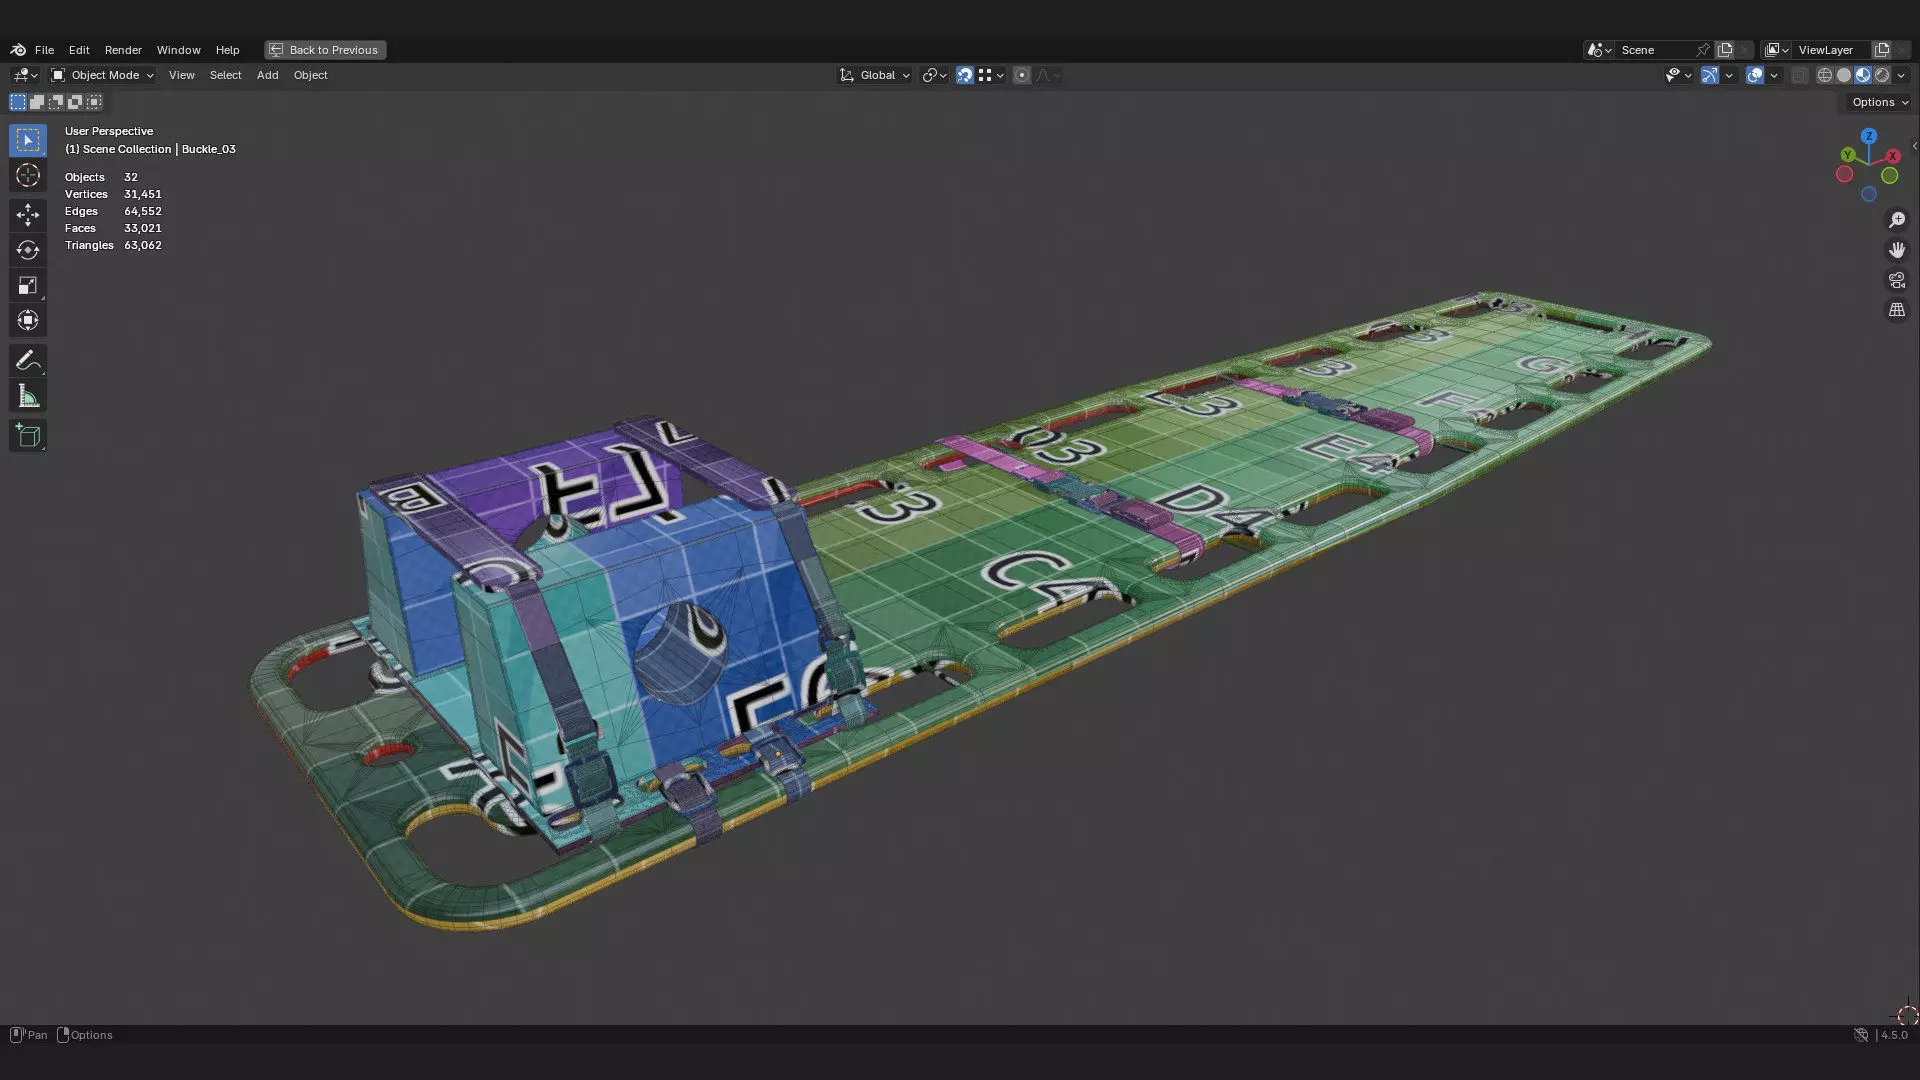Select the Move tool in the toolbar

coord(27,215)
